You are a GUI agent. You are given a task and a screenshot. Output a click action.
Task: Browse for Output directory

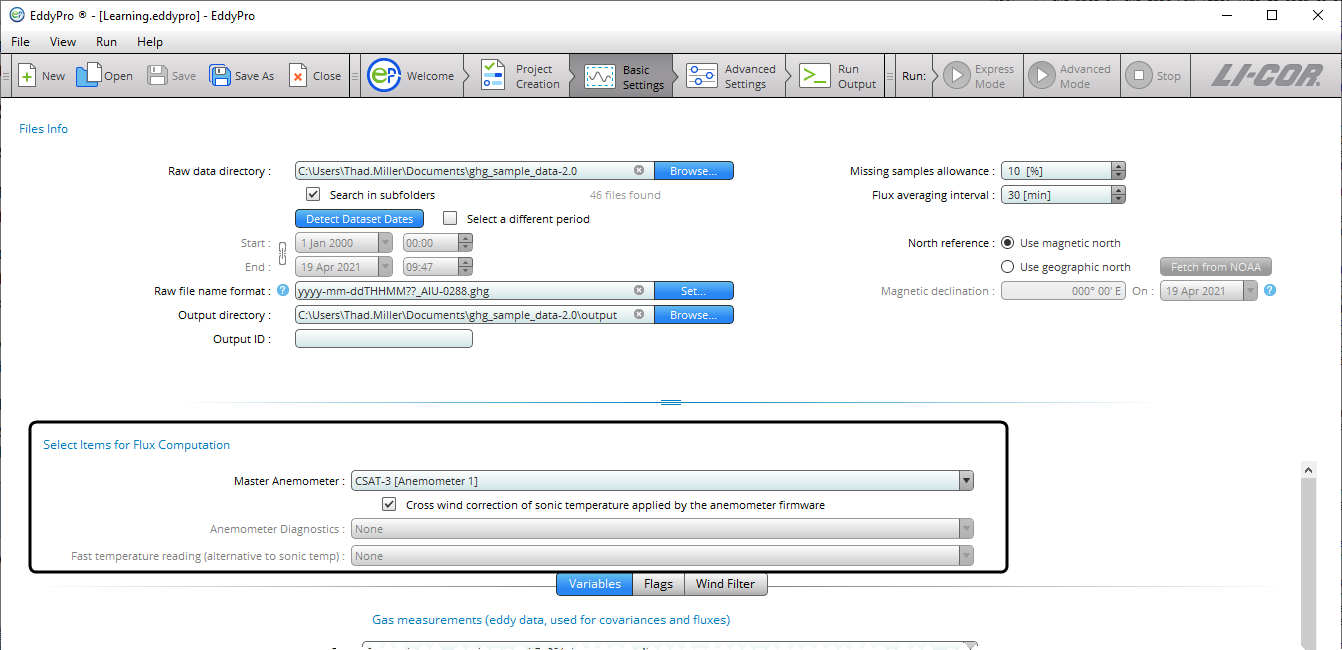click(x=693, y=315)
